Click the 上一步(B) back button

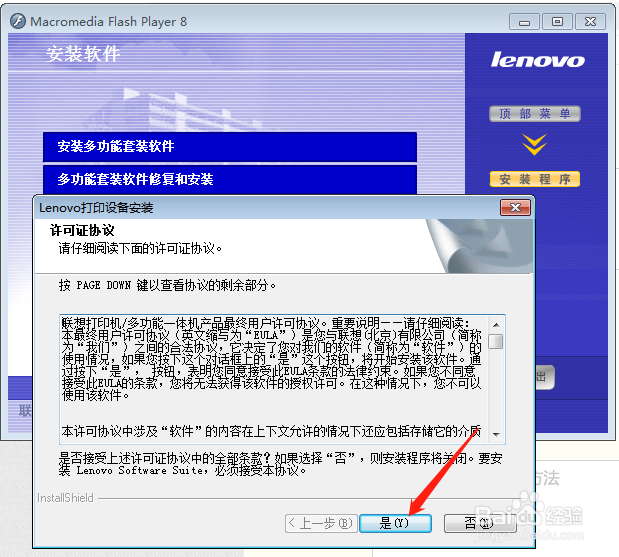coord(321,523)
